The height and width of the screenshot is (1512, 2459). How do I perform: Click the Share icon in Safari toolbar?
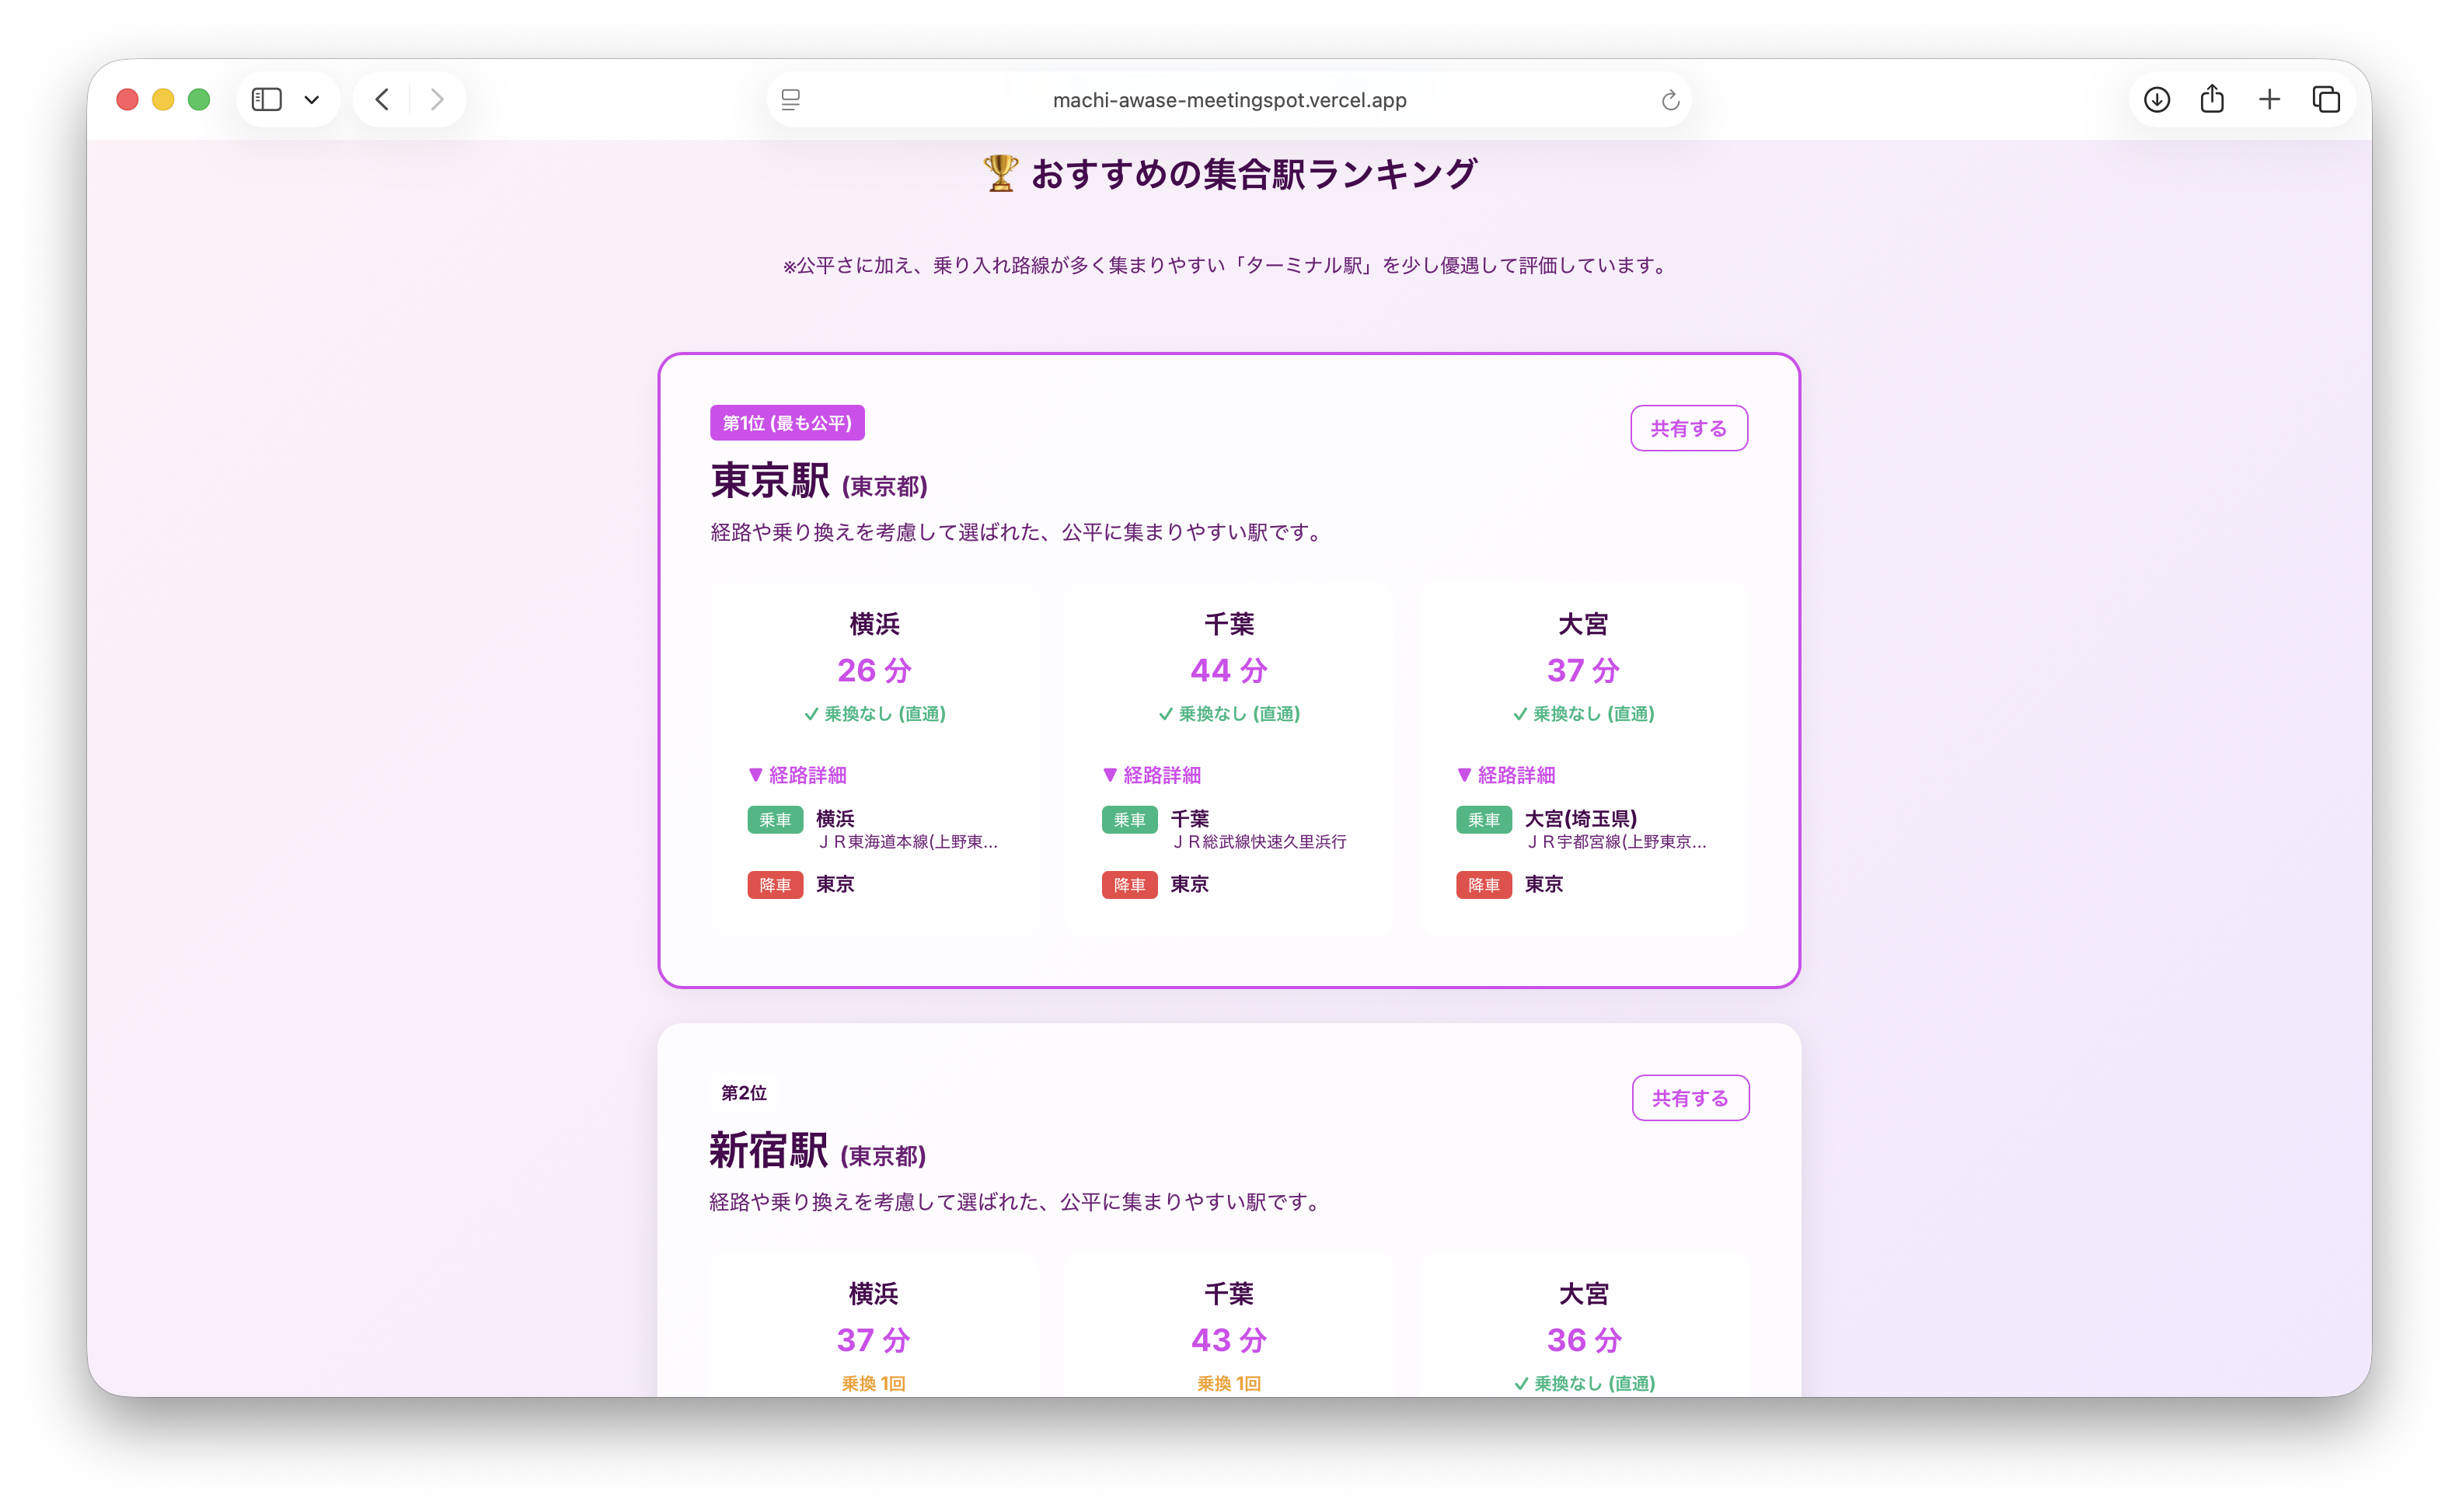[2212, 98]
